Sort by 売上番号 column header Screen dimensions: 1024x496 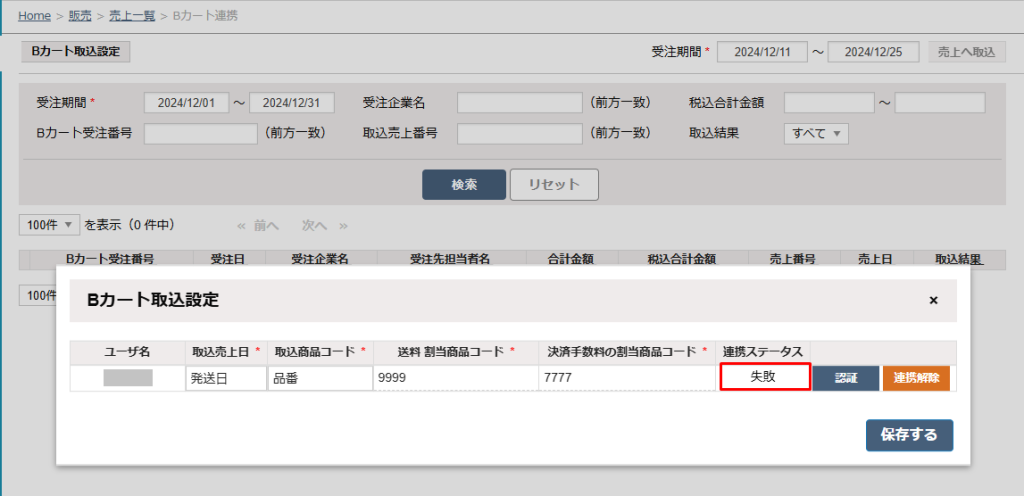click(793, 258)
